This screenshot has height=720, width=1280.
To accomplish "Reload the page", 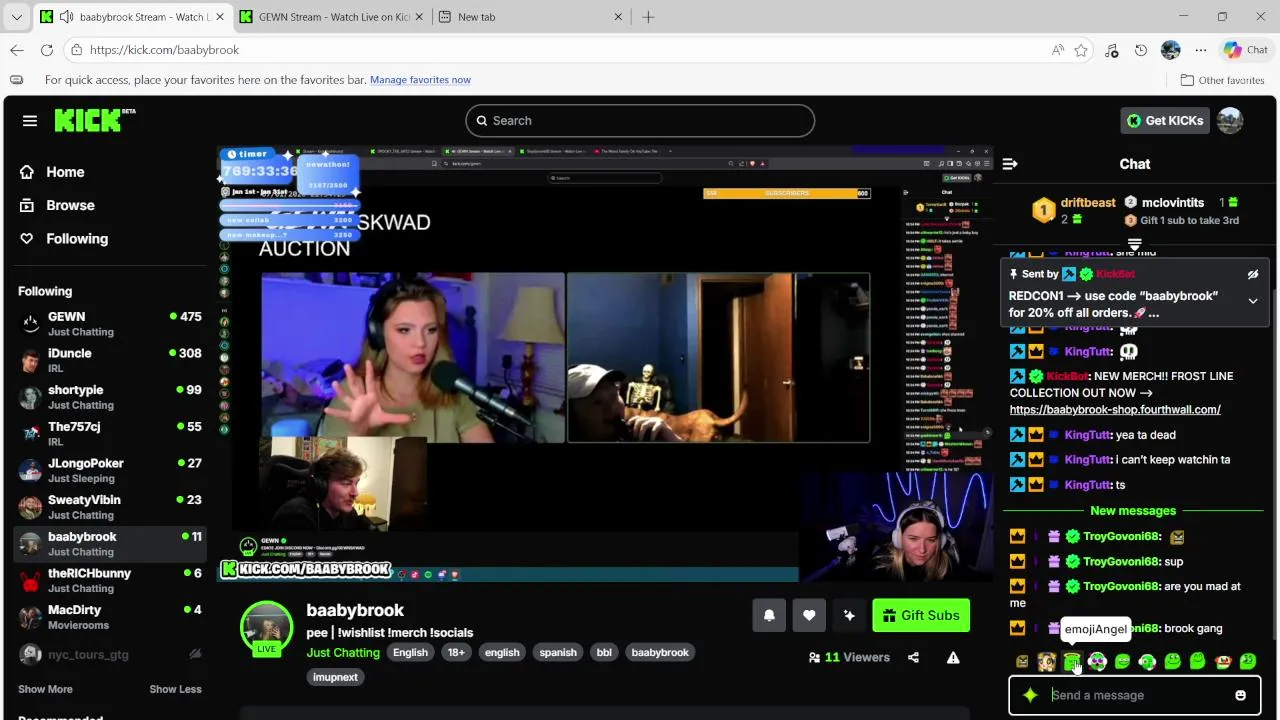I will point(47,50).
